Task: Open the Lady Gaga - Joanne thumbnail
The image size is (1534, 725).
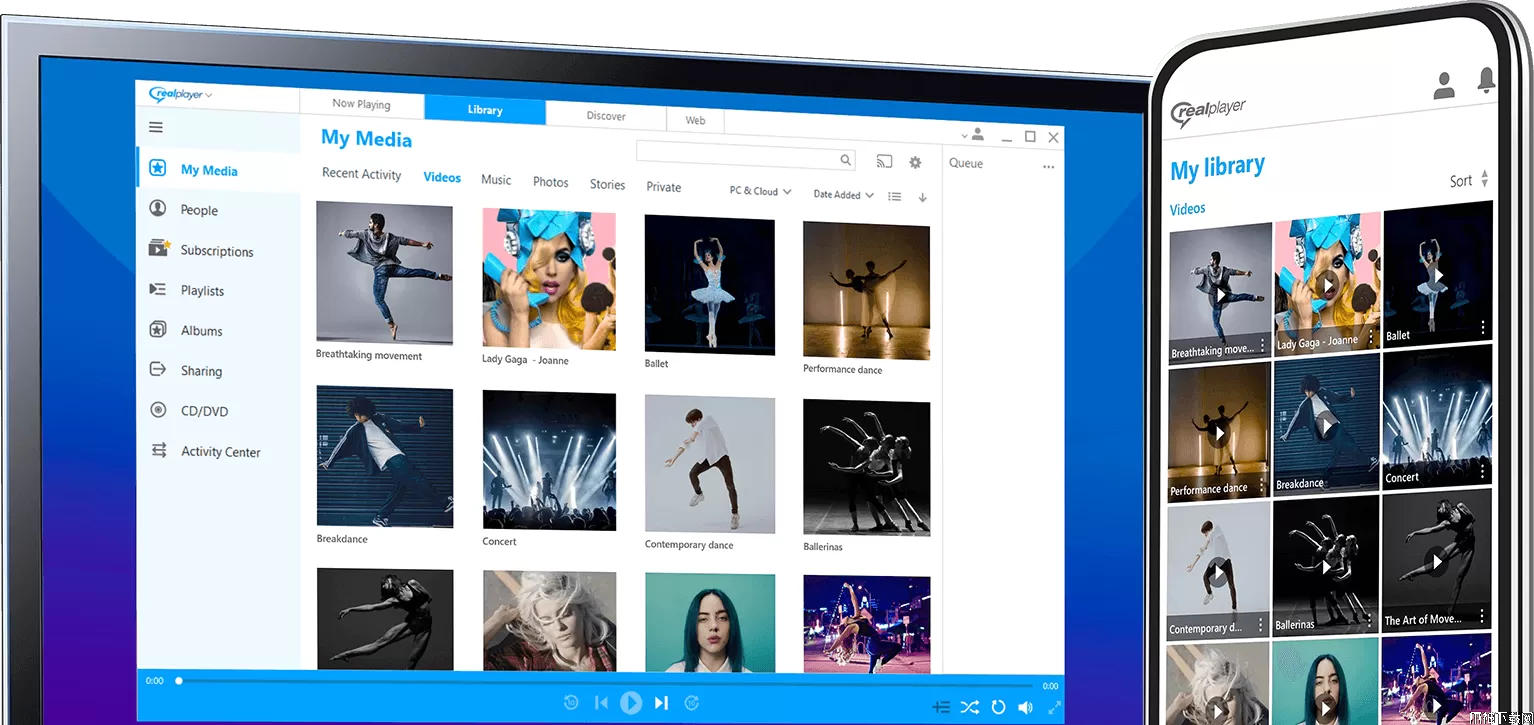Action: pyautogui.click(x=549, y=279)
